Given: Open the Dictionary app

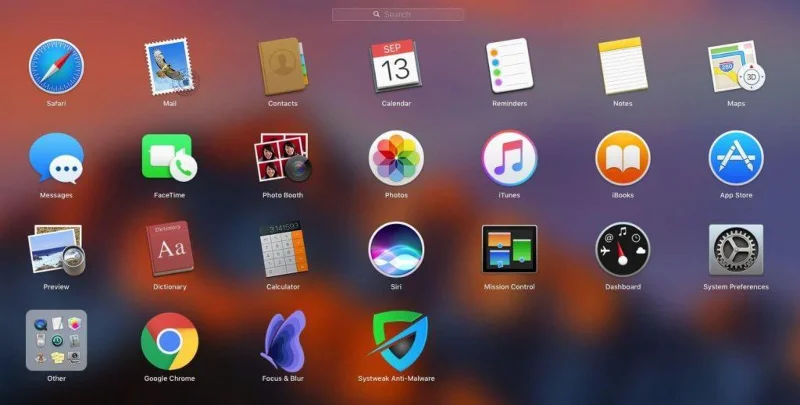Looking at the screenshot, I should coord(169,249).
